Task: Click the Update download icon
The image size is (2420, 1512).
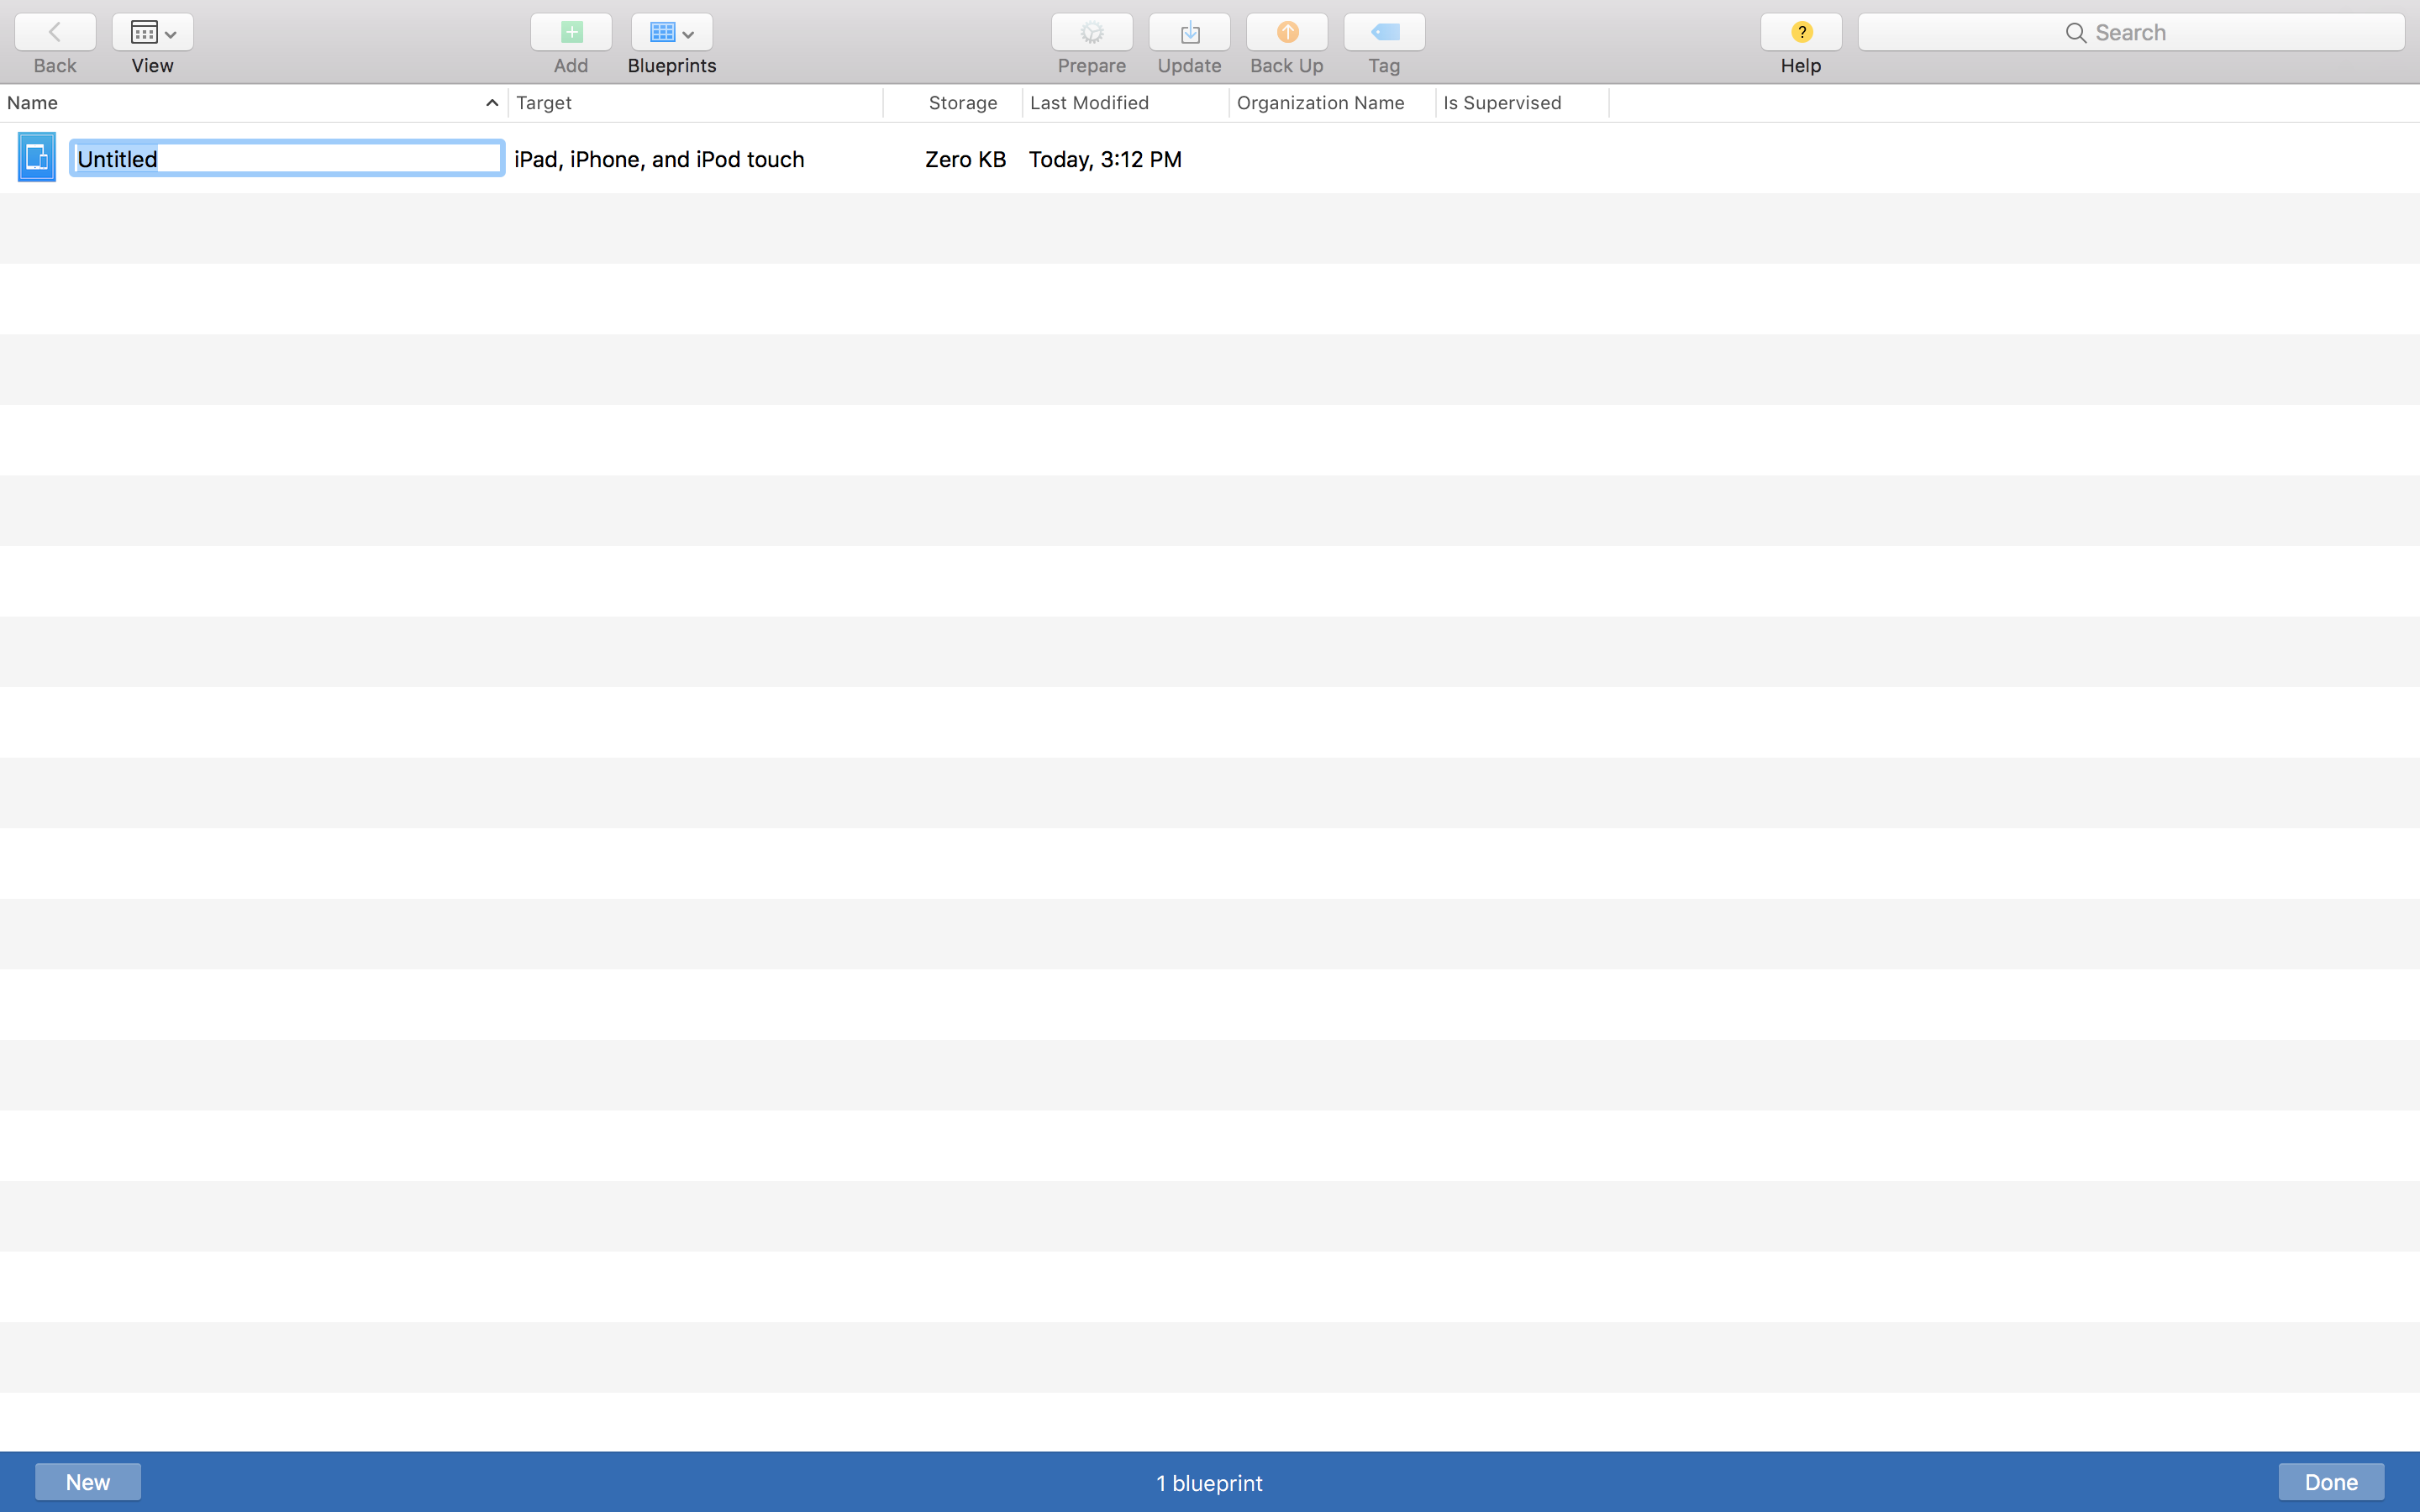Action: (x=1189, y=32)
